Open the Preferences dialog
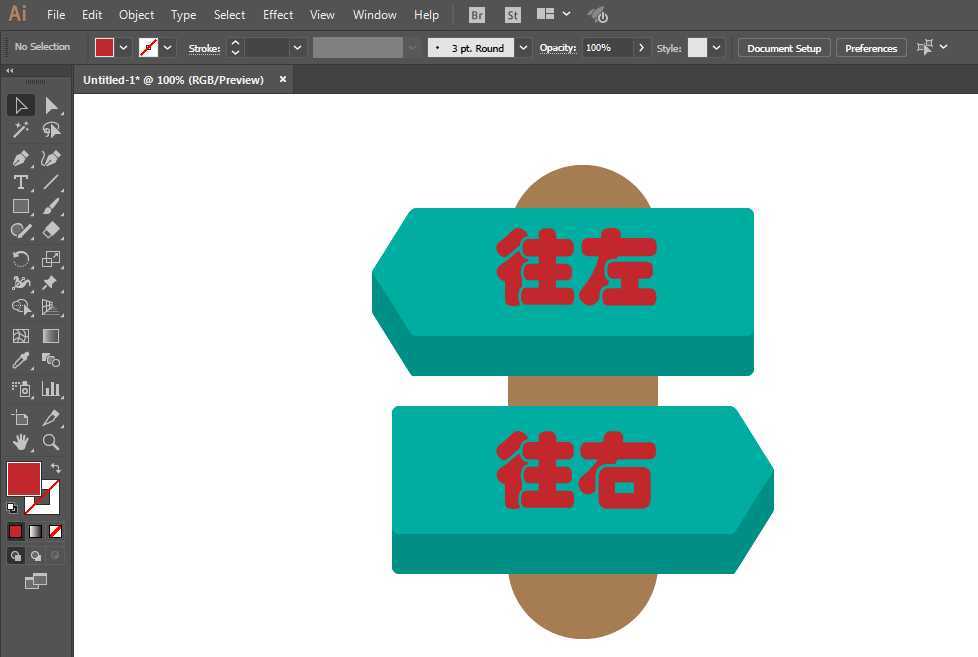Screen dimensions: 978x657 click(x=871, y=46)
